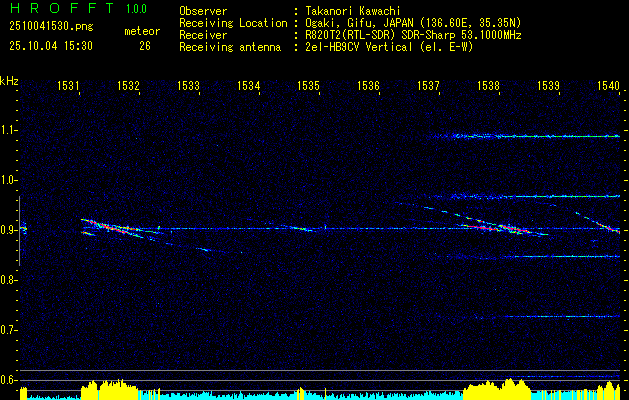The width and height of the screenshot is (629, 400).
Task: Click the 0.8 kHz axis label
Action: tap(8, 280)
